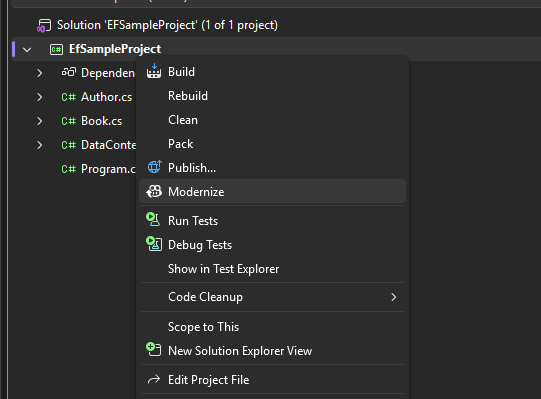Select the Program.cs file name
The image size is (541, 399).
coord(108,169)
